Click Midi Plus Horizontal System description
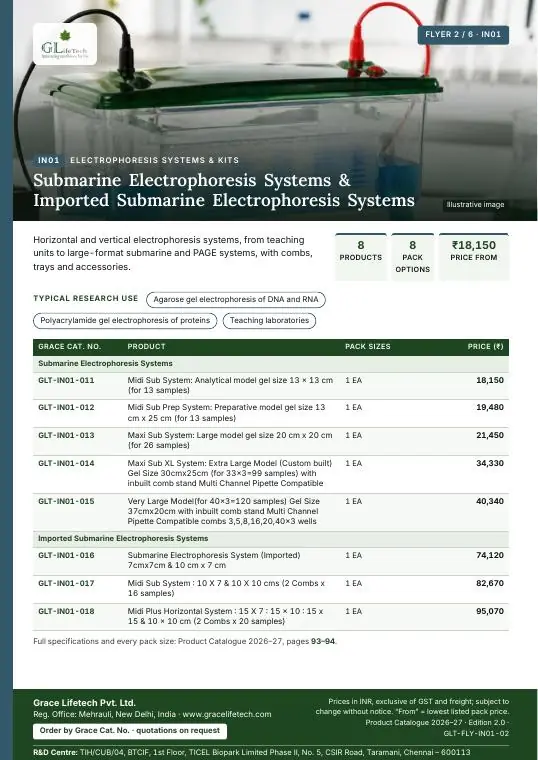The height and width of the screenshot is (760, 538). coord(225,616)
